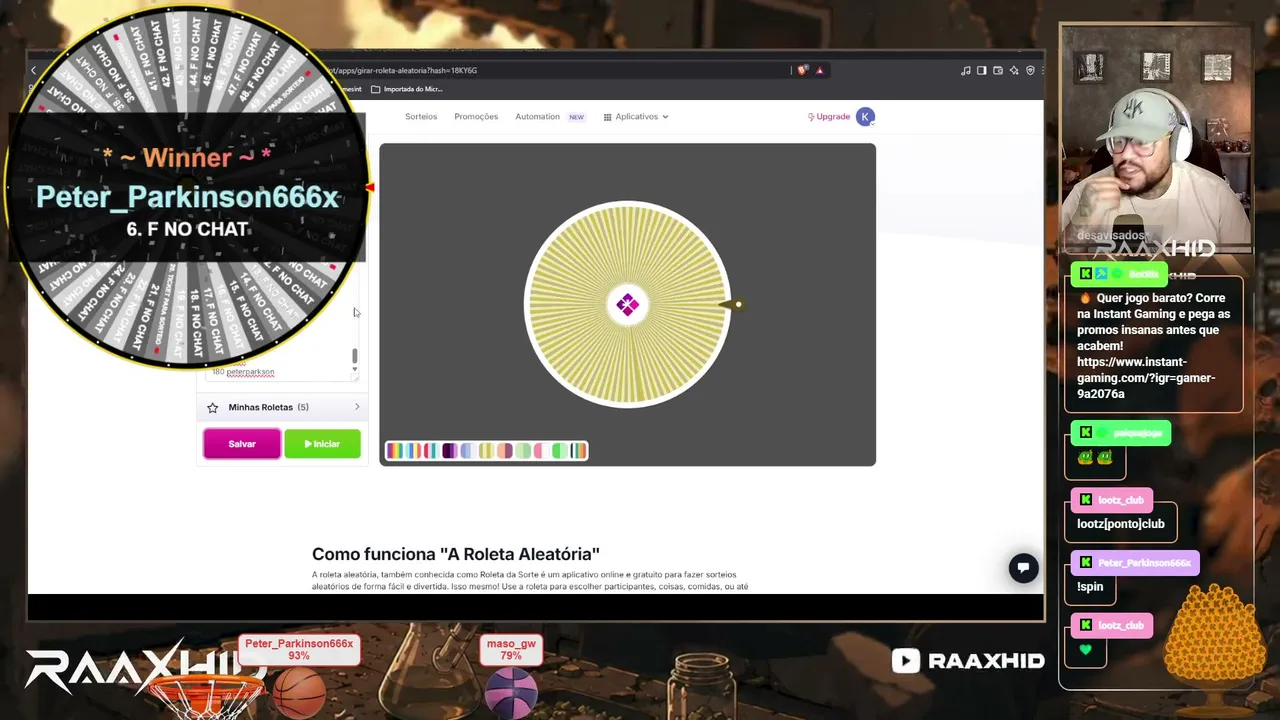Click the Upgrade link
1280x720 pixels.
pyautogui.click(x=829, y=117)
